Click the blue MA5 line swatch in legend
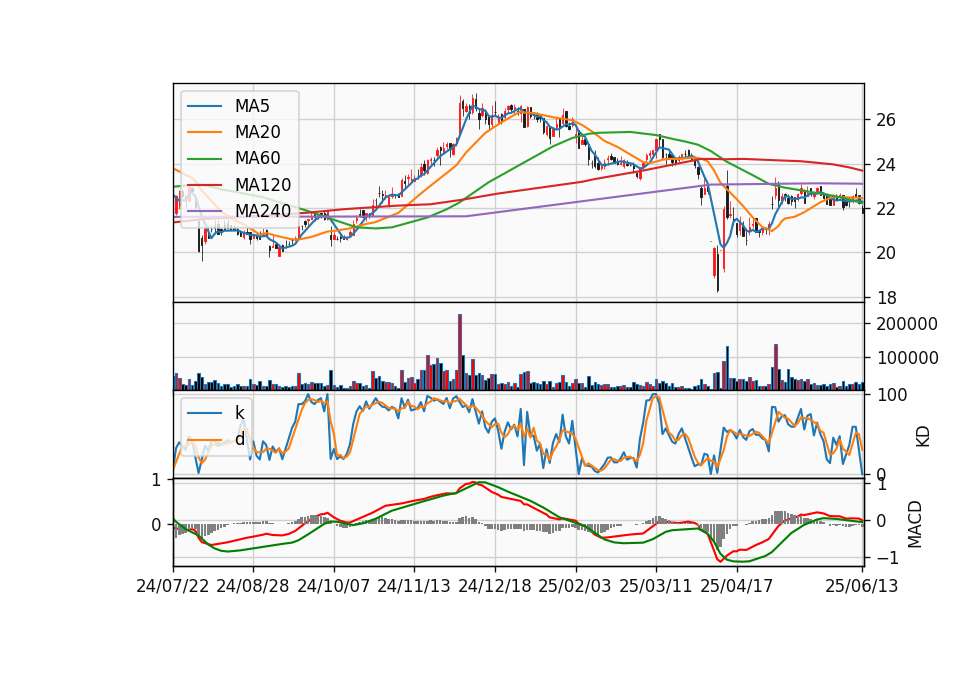This screenshot has height=690, width=960. pos(204,107)
